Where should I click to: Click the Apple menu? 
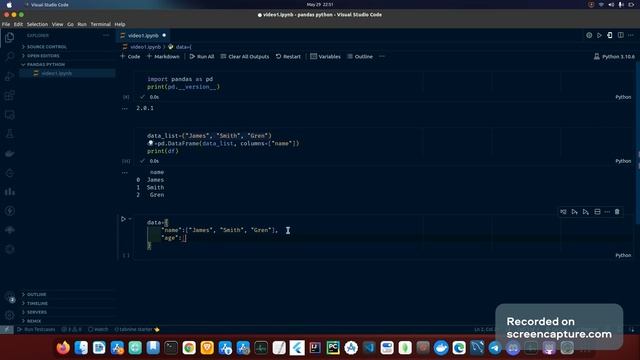click(x=9, y=5)
